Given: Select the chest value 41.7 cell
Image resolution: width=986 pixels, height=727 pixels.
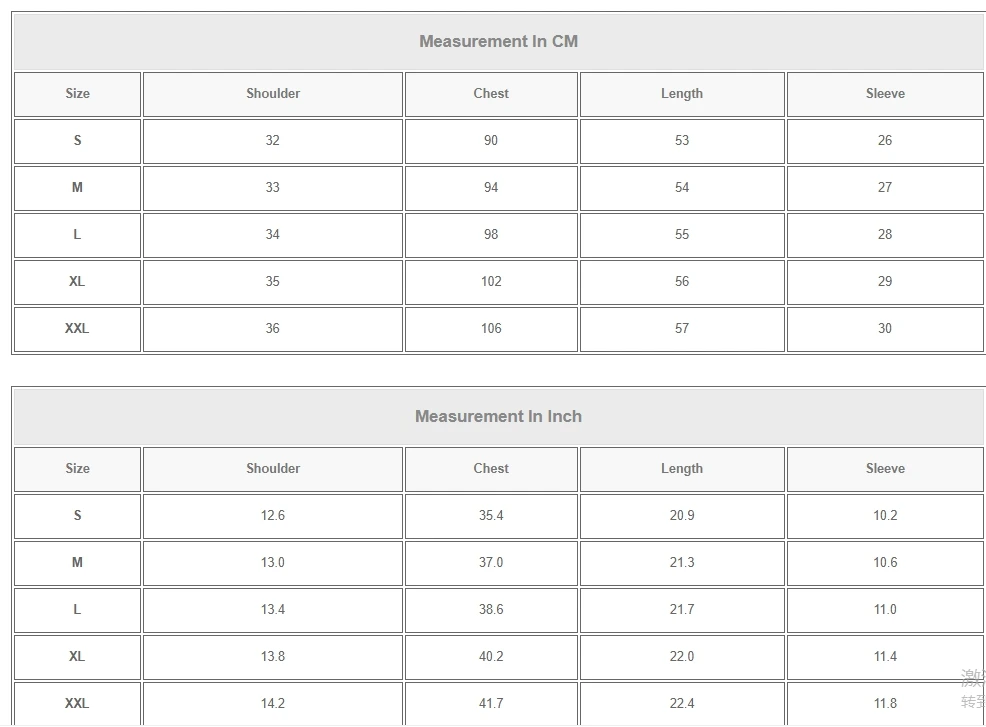Looking at the screenshot, I should coord(491,703).
